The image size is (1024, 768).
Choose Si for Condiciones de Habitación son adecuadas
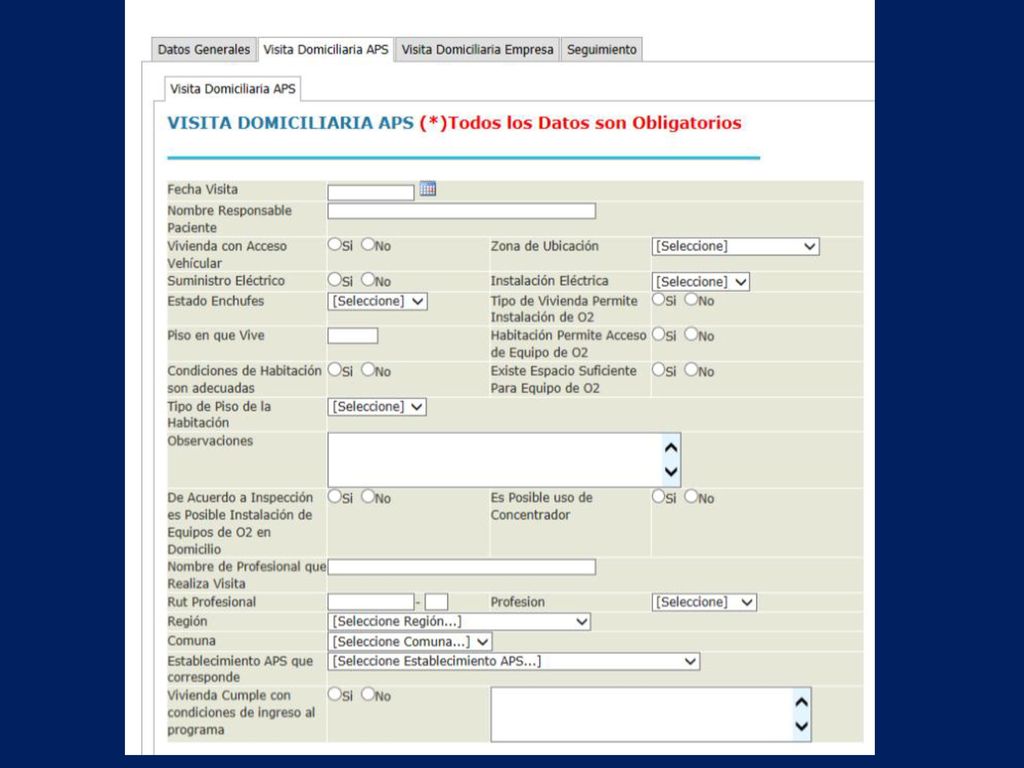334,370
